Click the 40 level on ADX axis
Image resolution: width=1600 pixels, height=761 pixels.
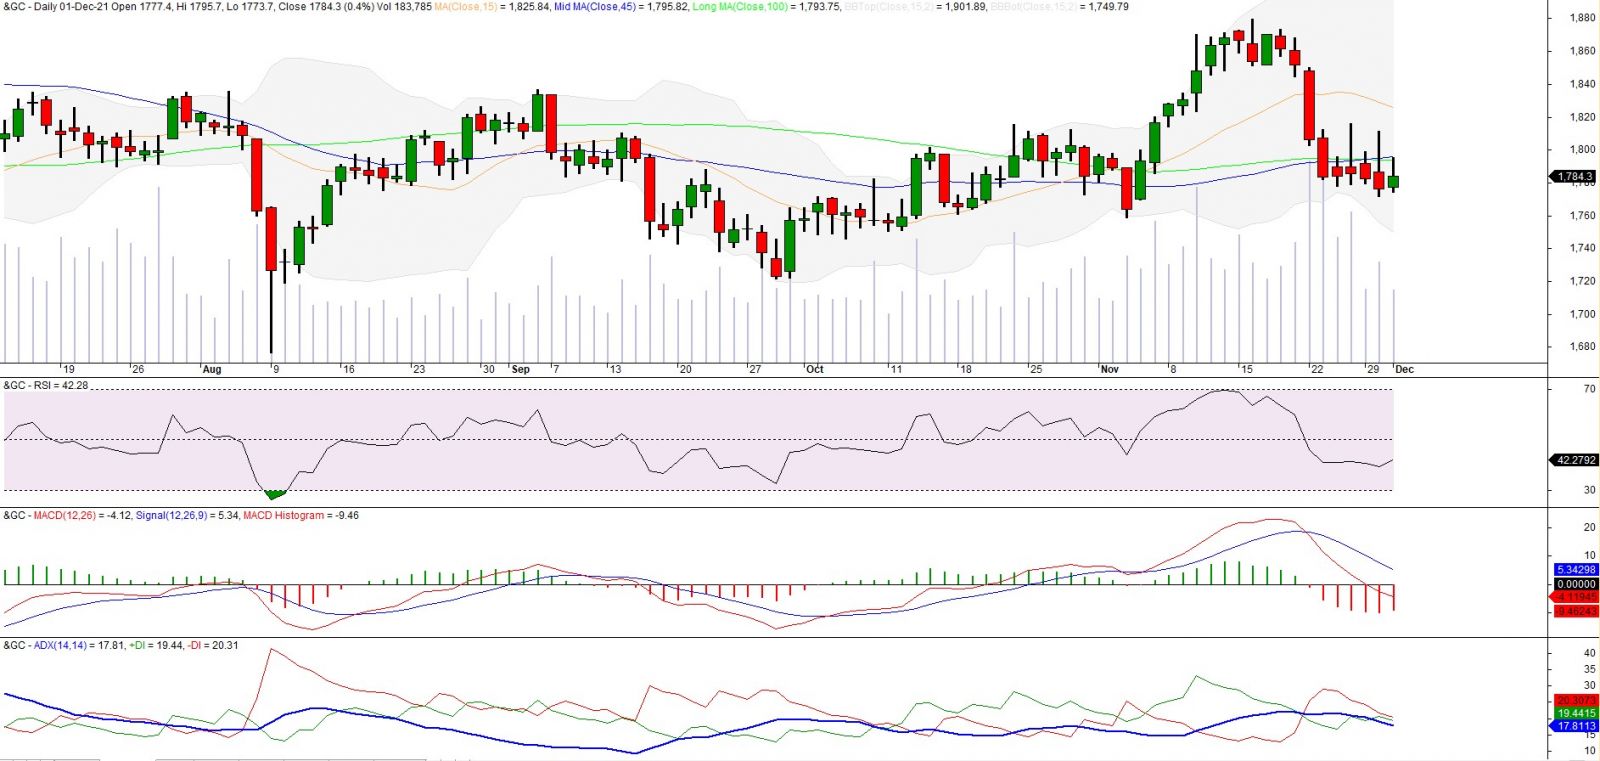(1590, 653)
